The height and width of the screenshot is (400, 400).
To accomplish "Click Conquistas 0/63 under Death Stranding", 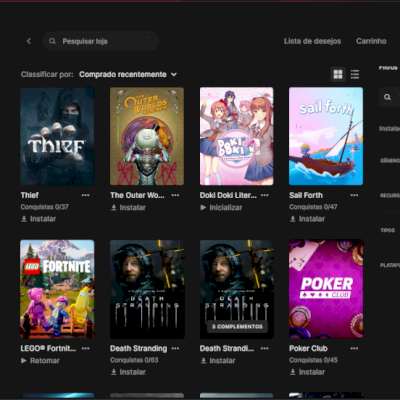I will pyautogui.click(x=134, y=360).
